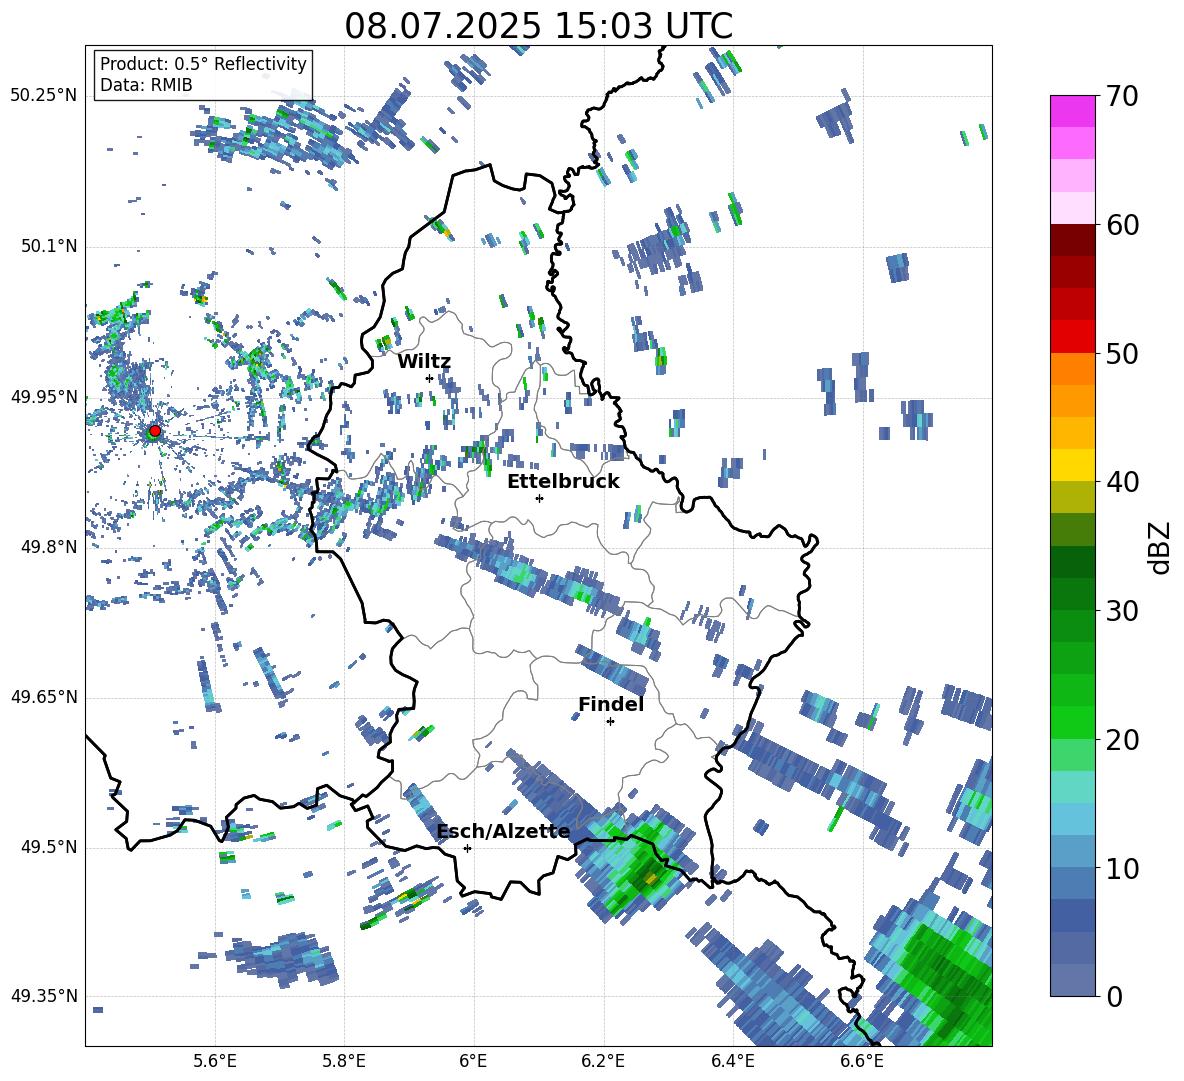Image resolution: width=1184 pixels, height=1081 pixels.
Task: Click the dark red colorbar segment below 60
Action: point(1072,240)
